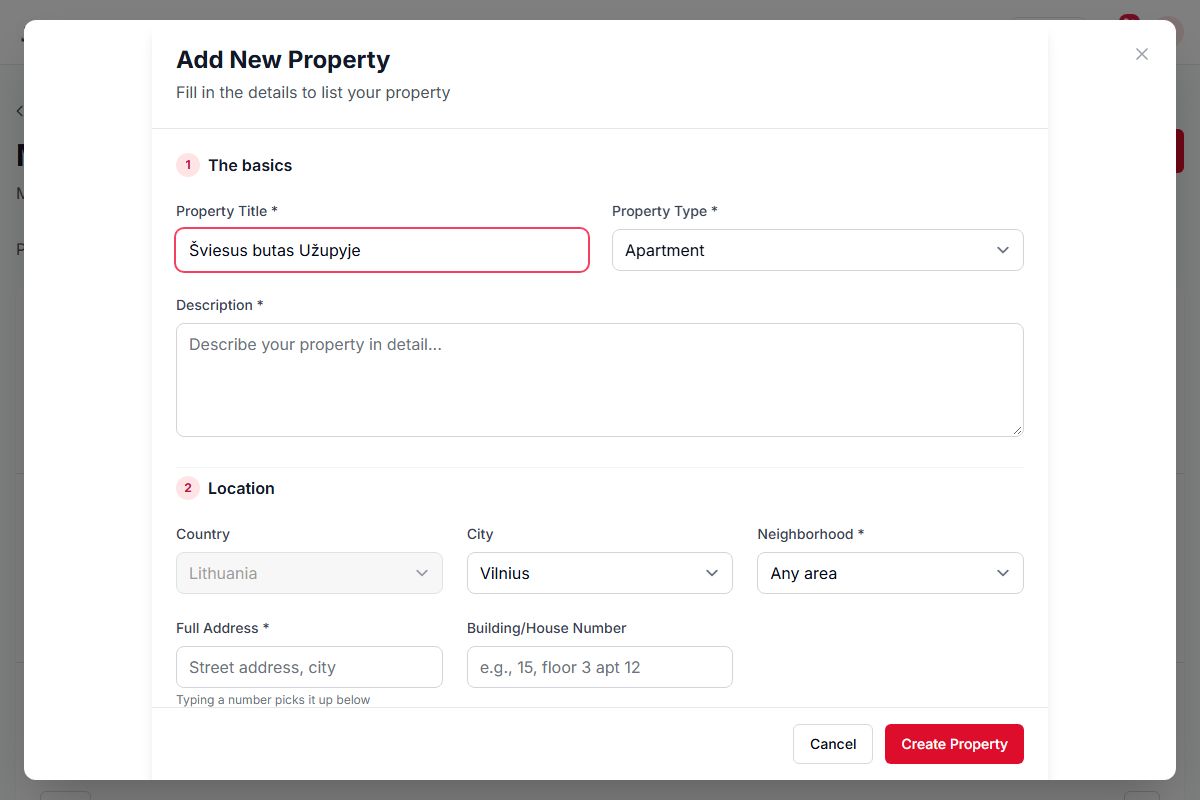Click the 'Neighborhood *' label

(811, 534)
